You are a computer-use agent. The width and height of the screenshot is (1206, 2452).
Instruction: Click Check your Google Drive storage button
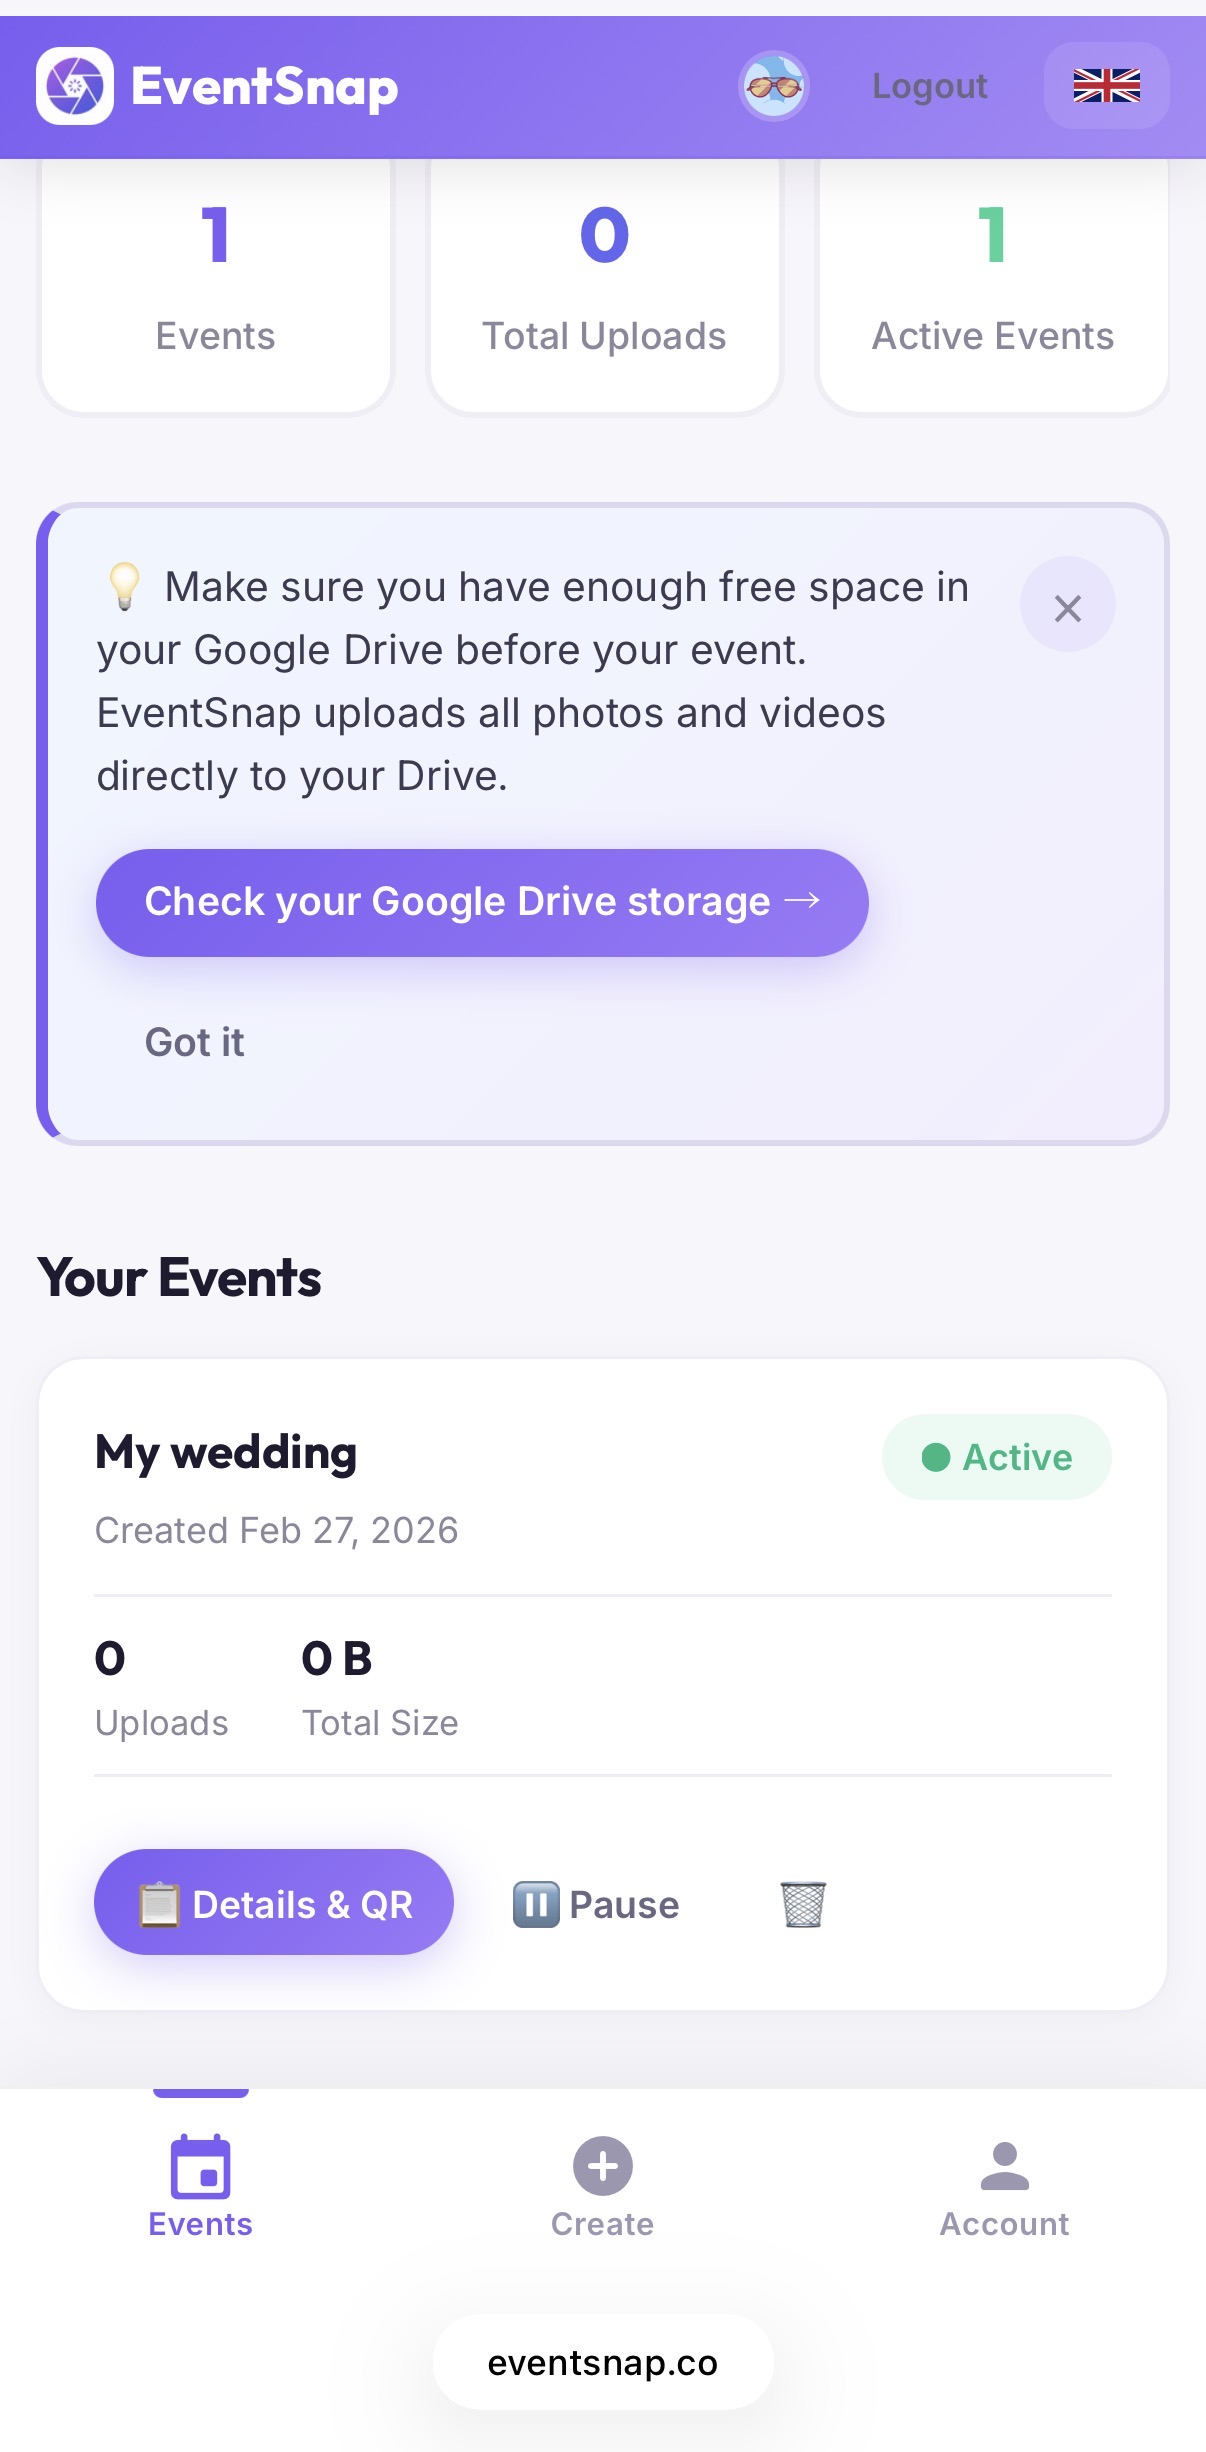click(x=482, y=902)
